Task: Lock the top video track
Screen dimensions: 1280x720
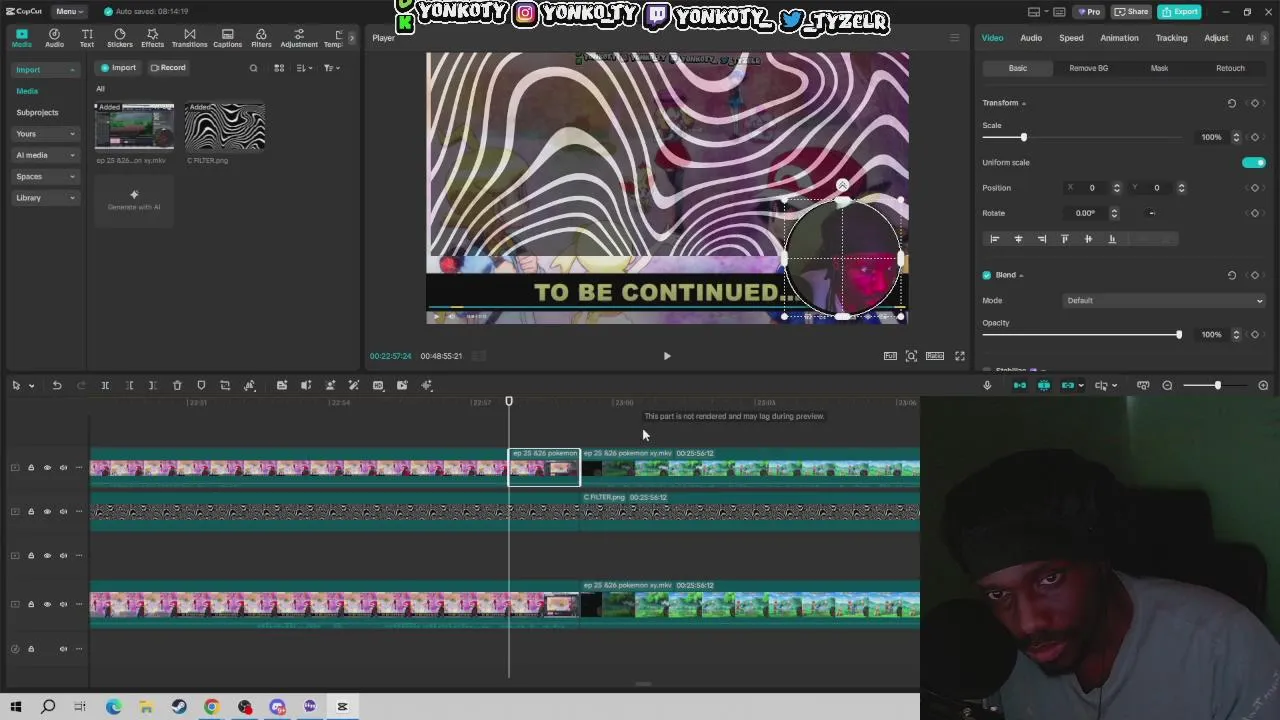Action: [x=31, y=468]
